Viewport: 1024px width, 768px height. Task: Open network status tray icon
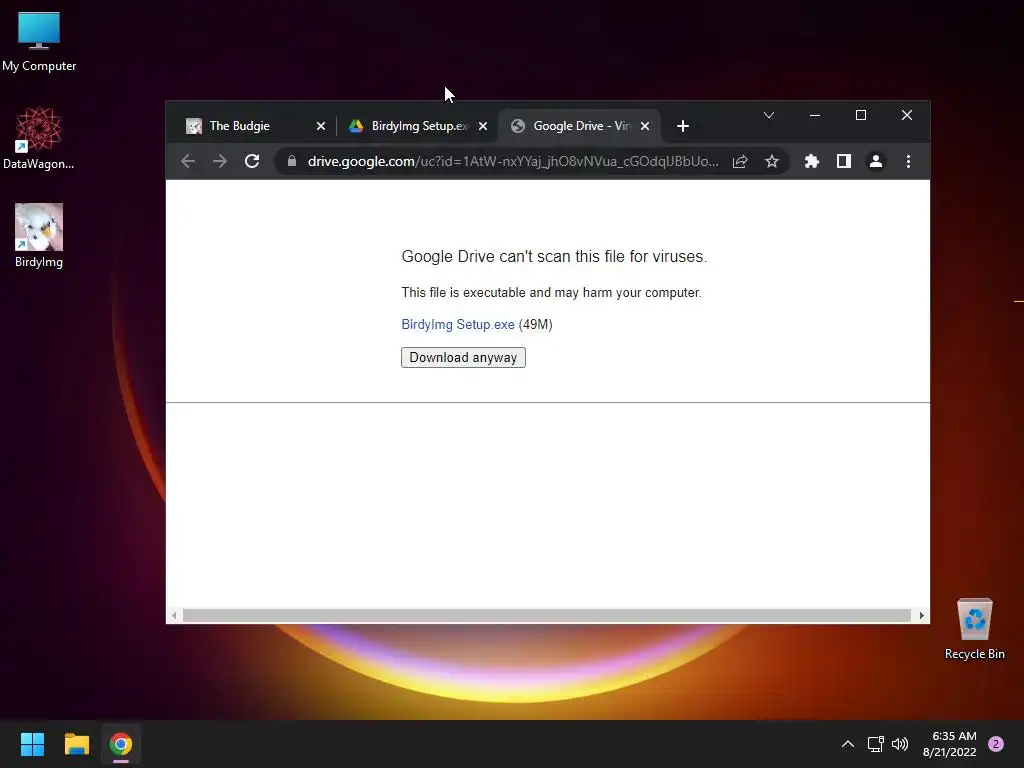coord(875,744)
